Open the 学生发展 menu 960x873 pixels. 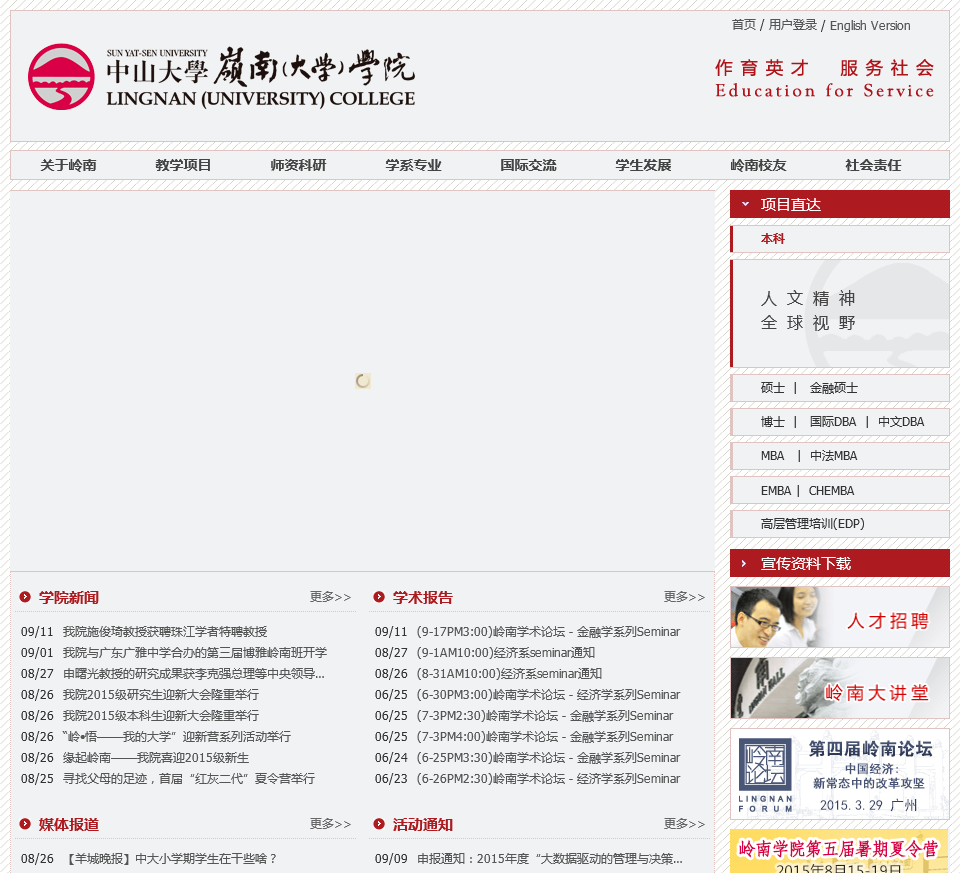click(643, 165)
